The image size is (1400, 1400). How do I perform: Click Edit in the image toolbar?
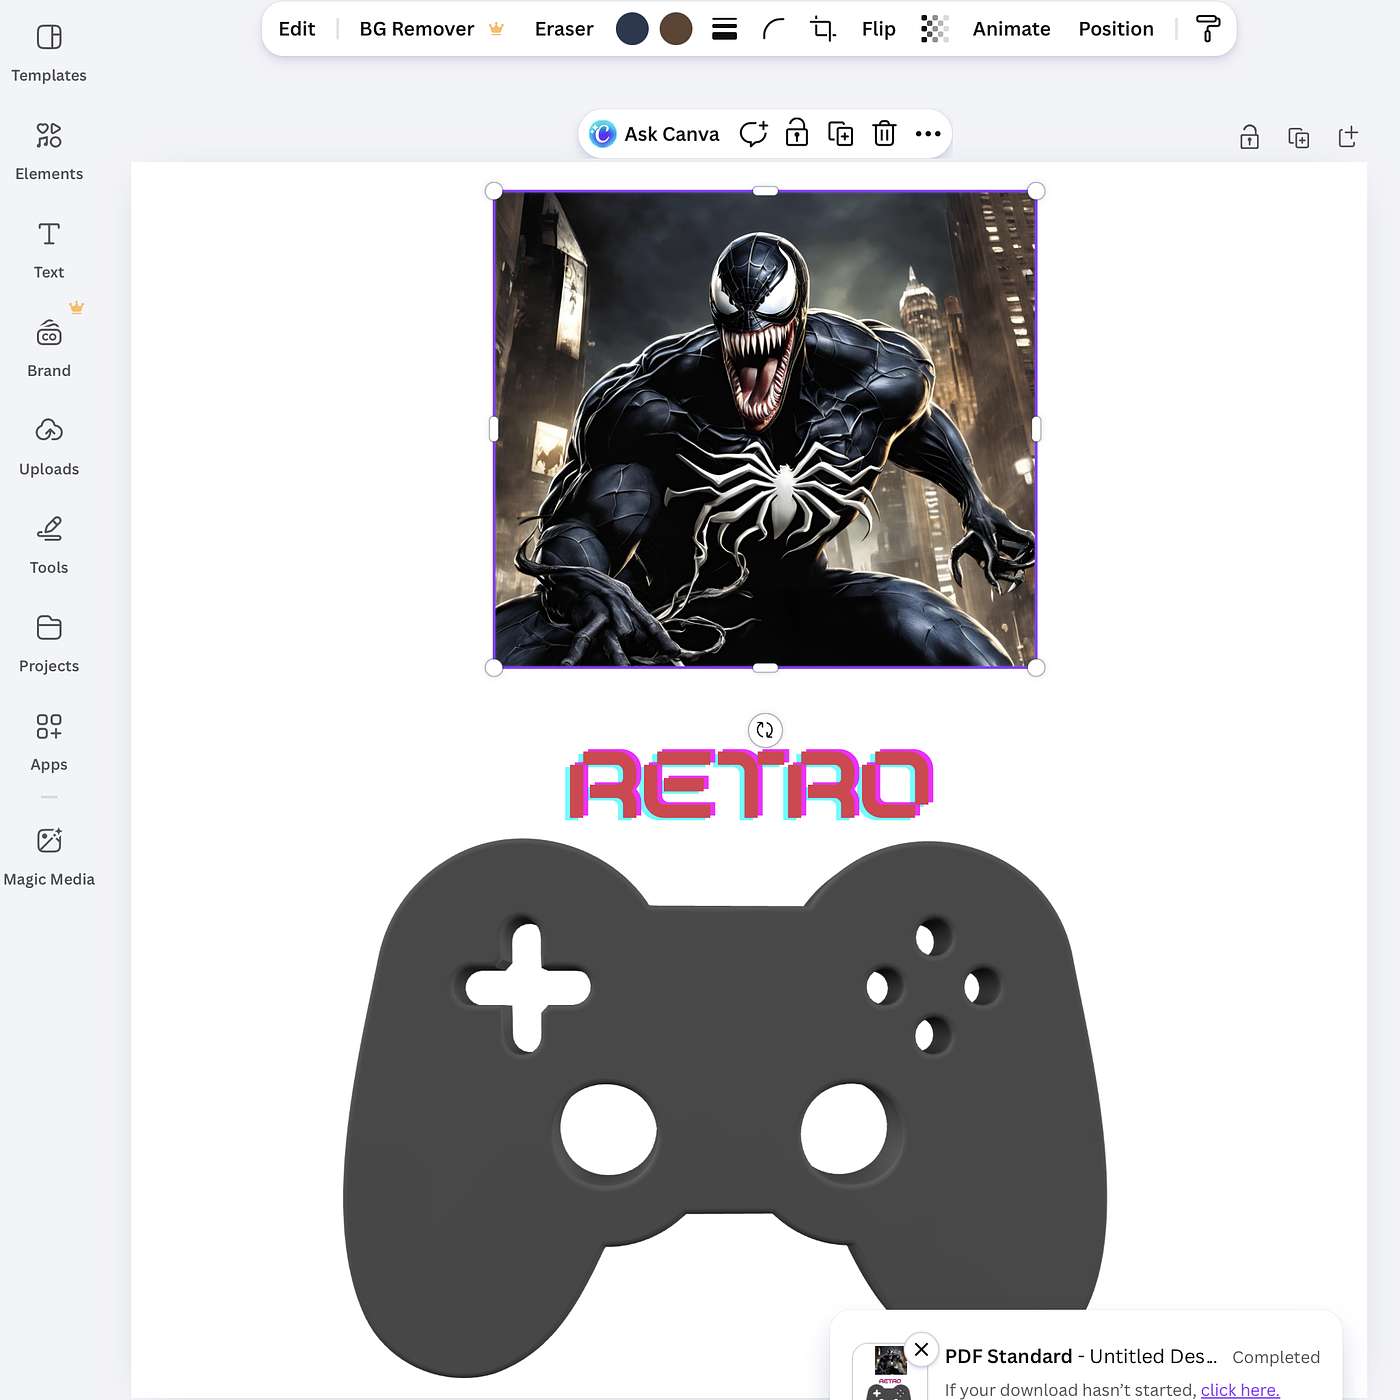point(297,29)
